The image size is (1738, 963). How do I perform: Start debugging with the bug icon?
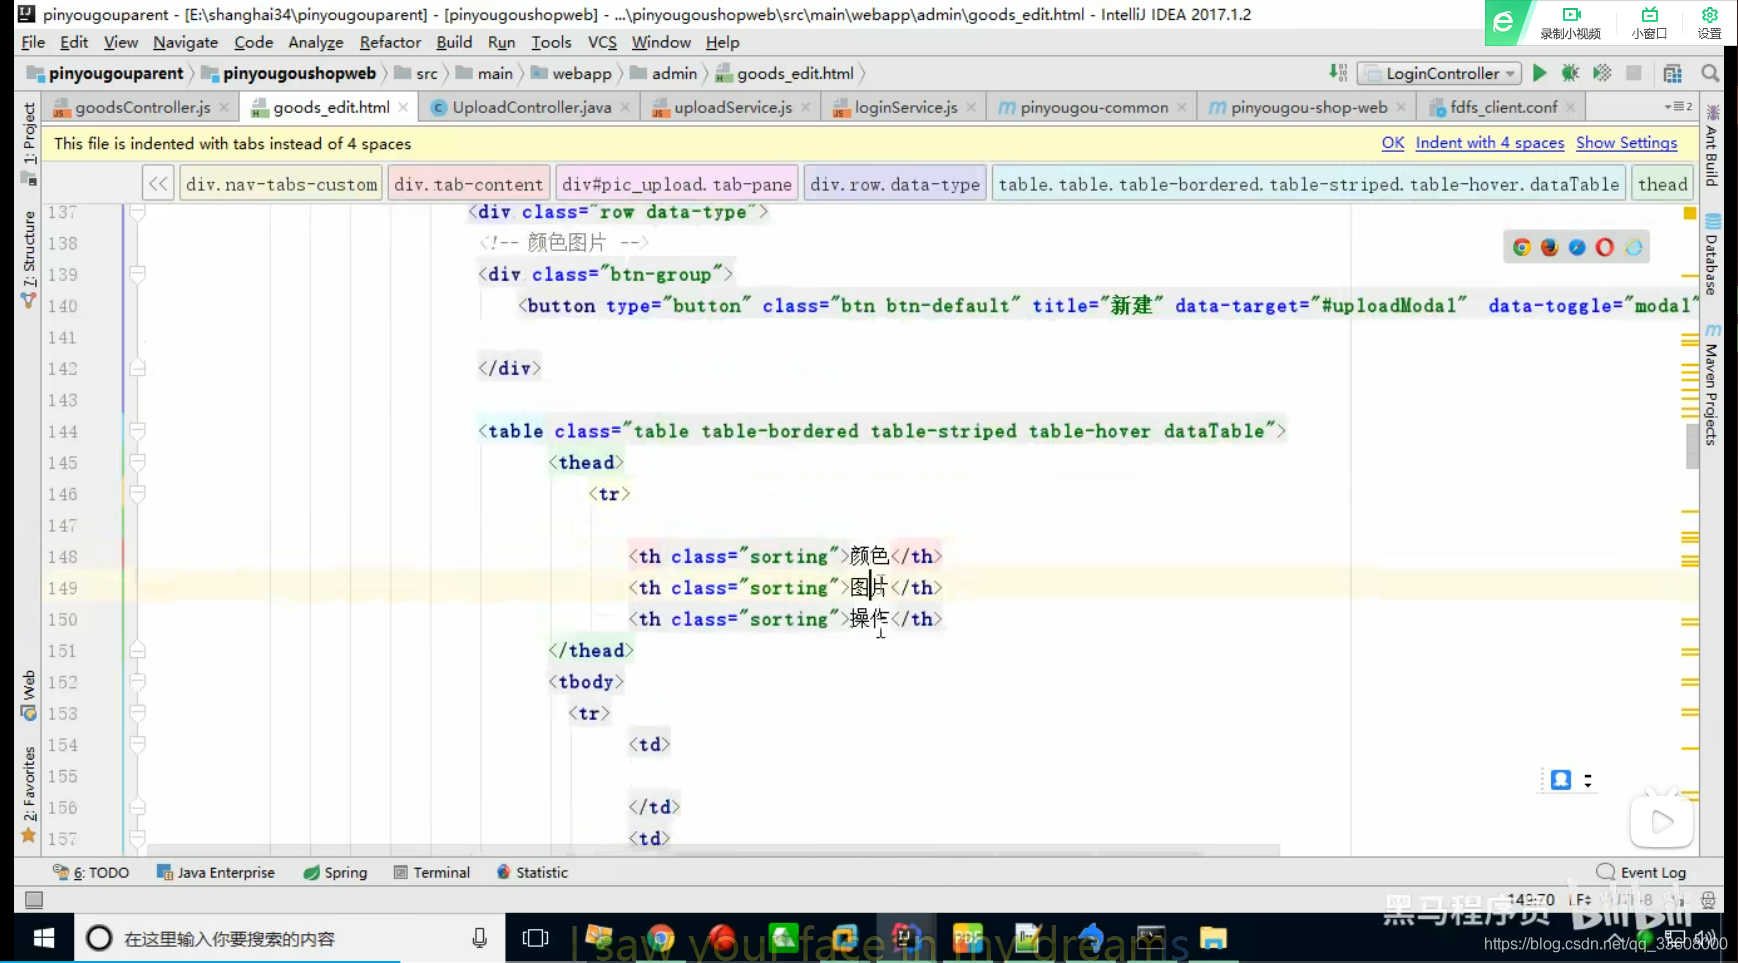click(x=1570, y=73)
